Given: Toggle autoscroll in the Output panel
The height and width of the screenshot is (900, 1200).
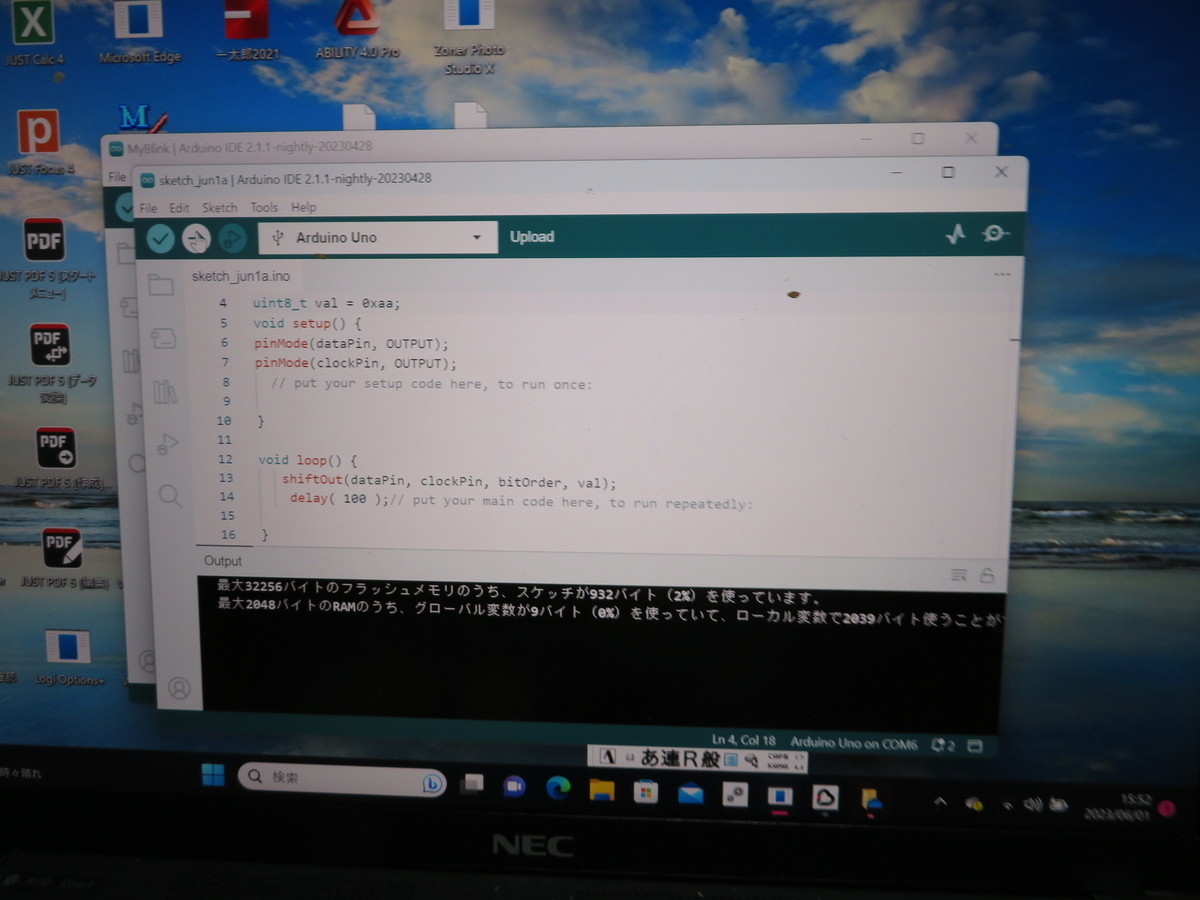Looking at the screenshot, I should (958, 574).
